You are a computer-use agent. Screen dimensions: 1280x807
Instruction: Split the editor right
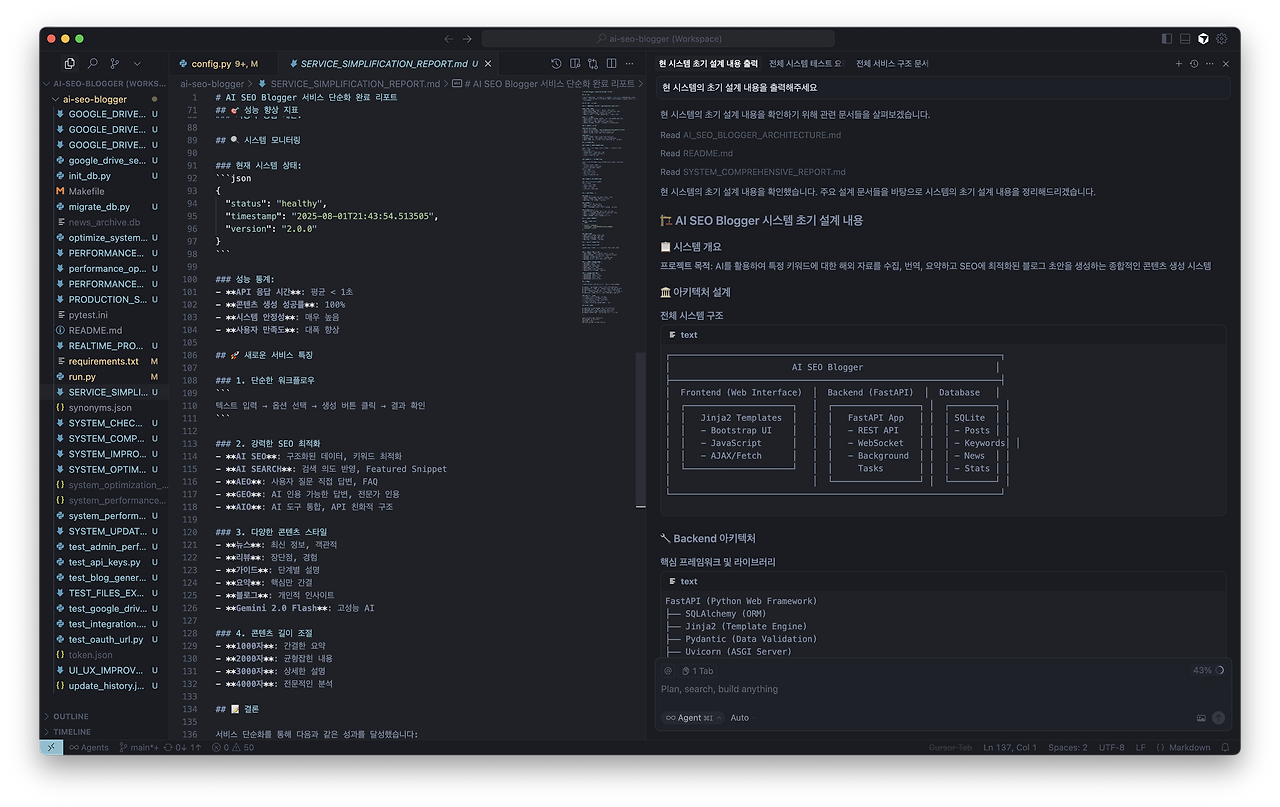[611, 63]
